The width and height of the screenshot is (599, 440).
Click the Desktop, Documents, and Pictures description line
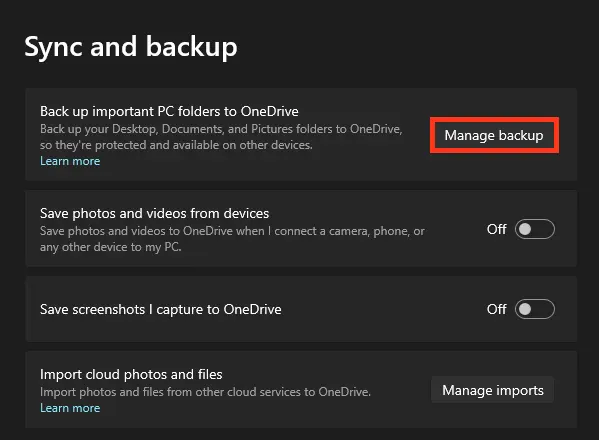(x=221, y=129)
